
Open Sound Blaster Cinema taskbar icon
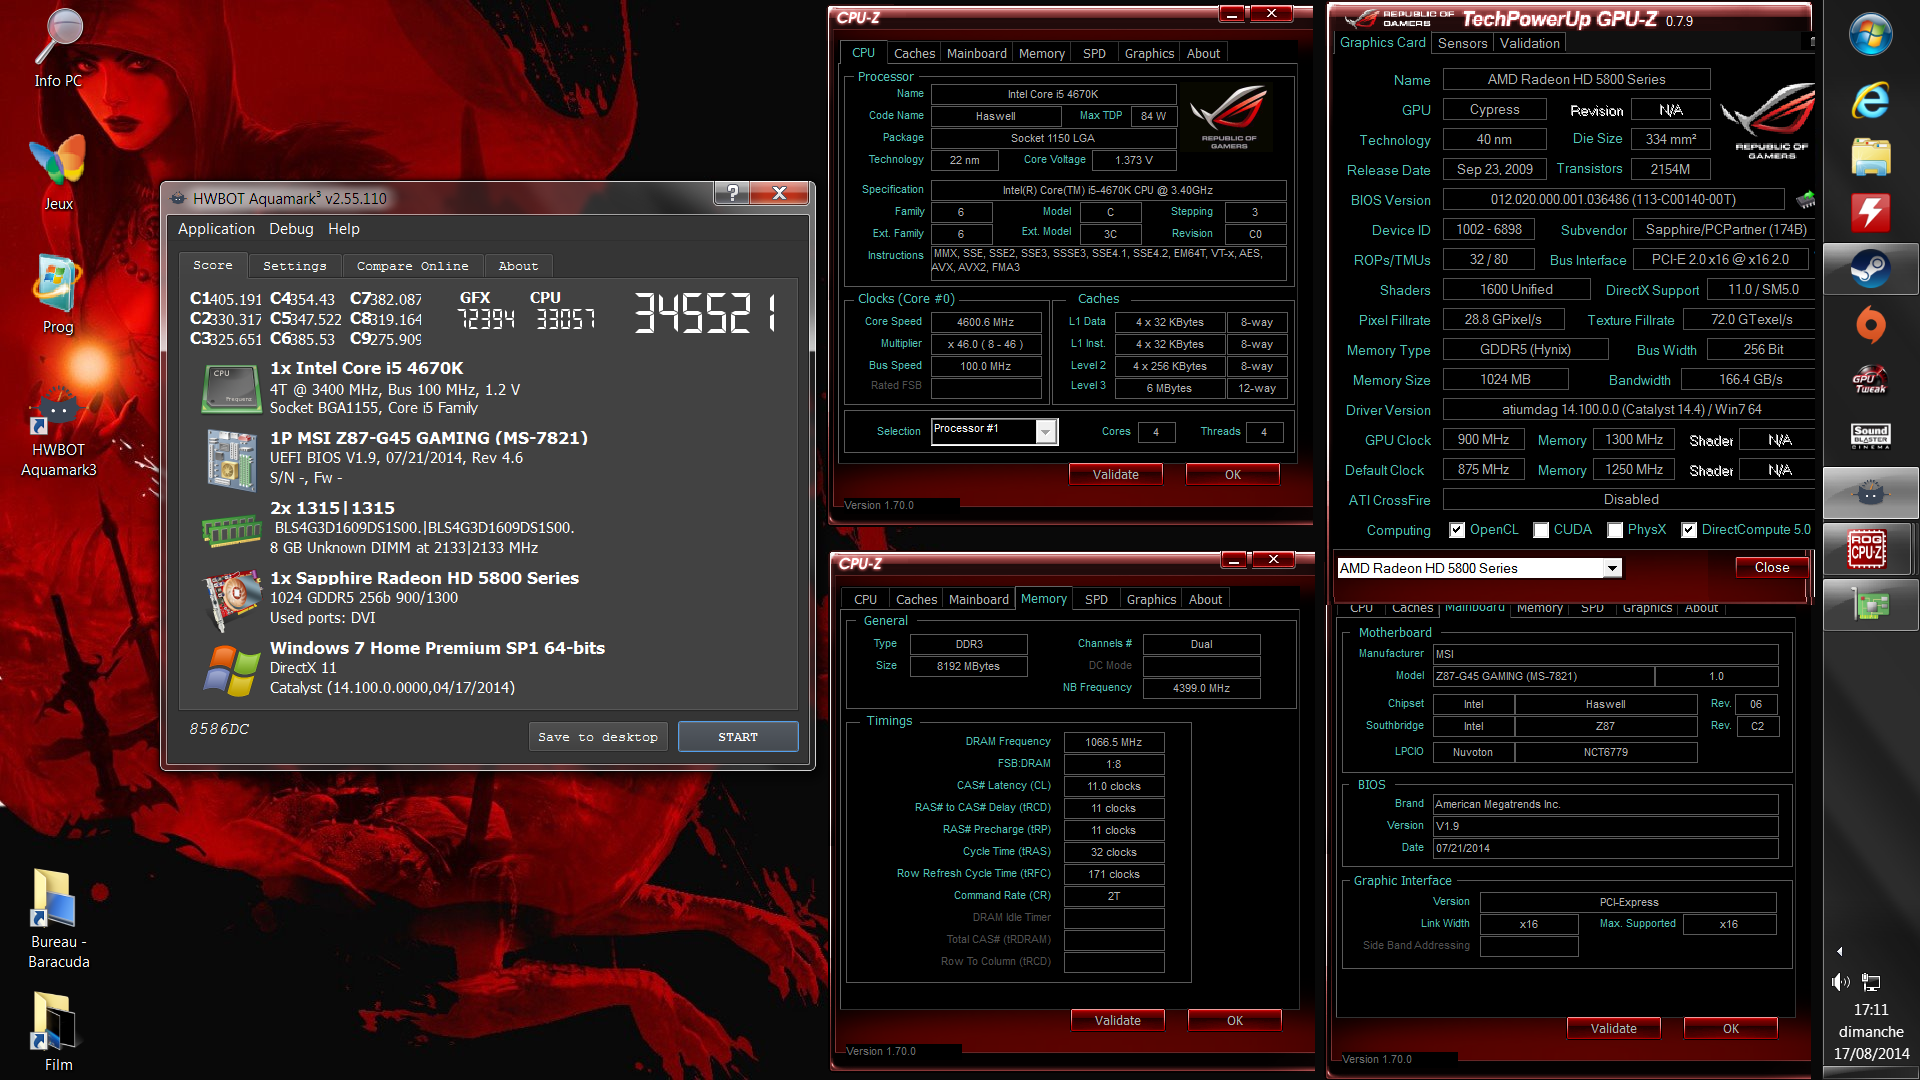point(1870,437)
